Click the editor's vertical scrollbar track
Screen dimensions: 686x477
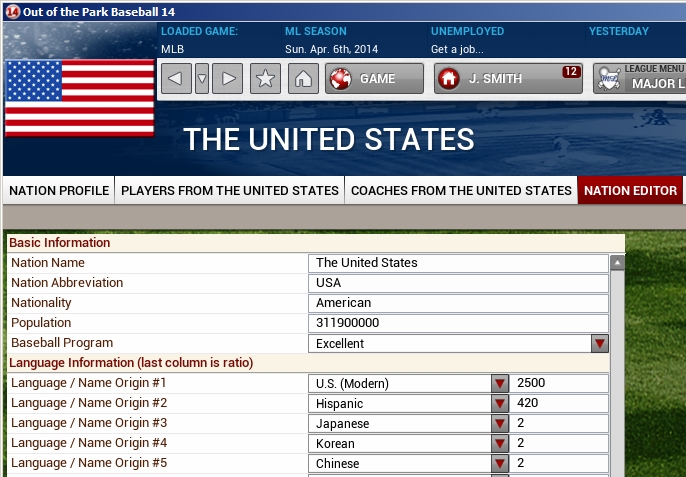tap(617, 373)
